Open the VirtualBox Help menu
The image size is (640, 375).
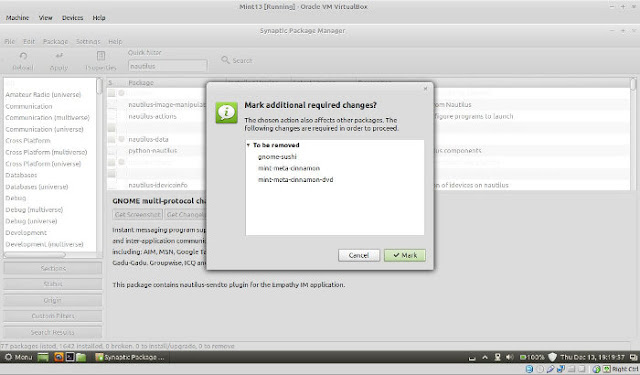[x=99, y=18]
